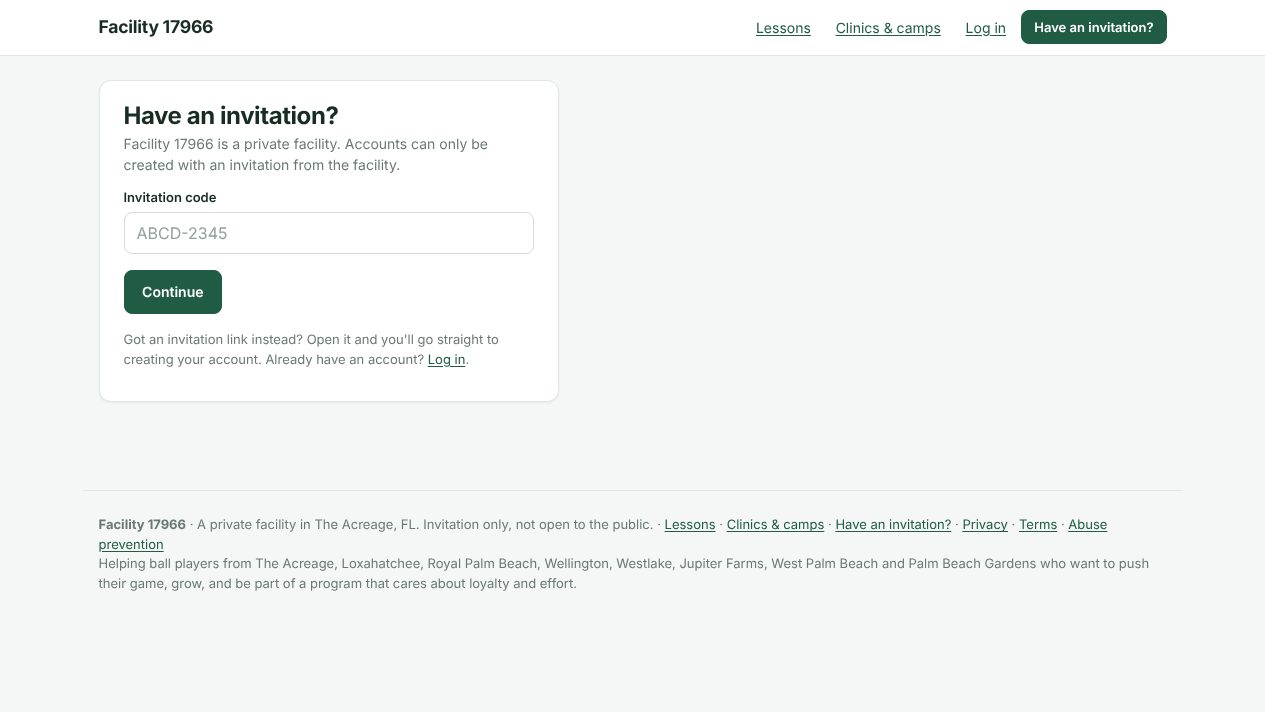The width and height of the screenshot is (1265, 712).
Task: Open the Lessons link in the footer
Action: (x=690, y=524)
